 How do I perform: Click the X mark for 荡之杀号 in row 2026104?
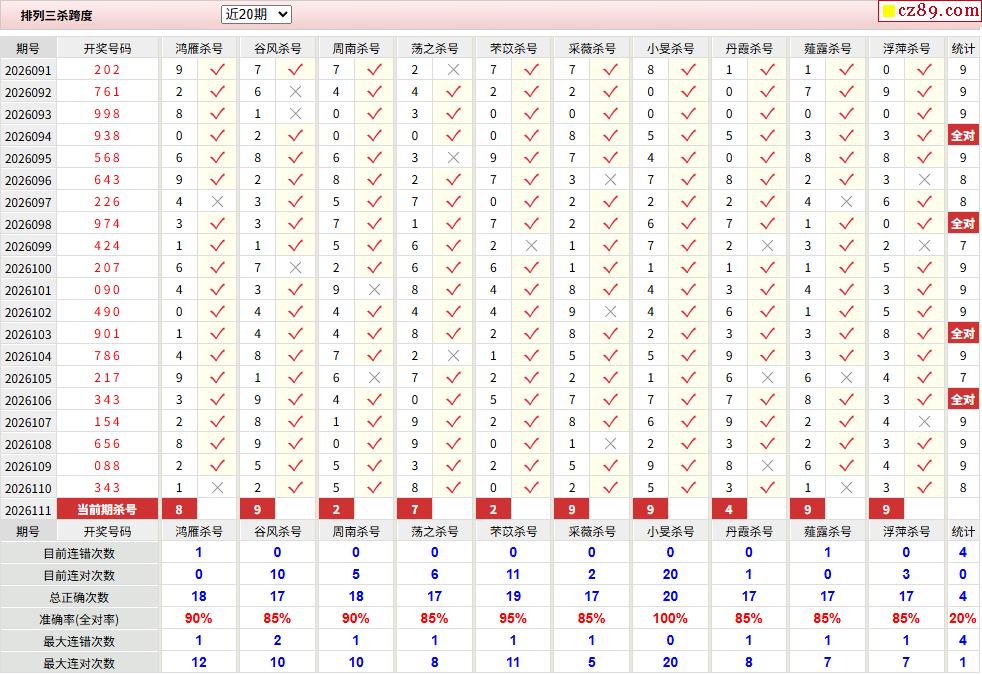[x=453, y=356]
